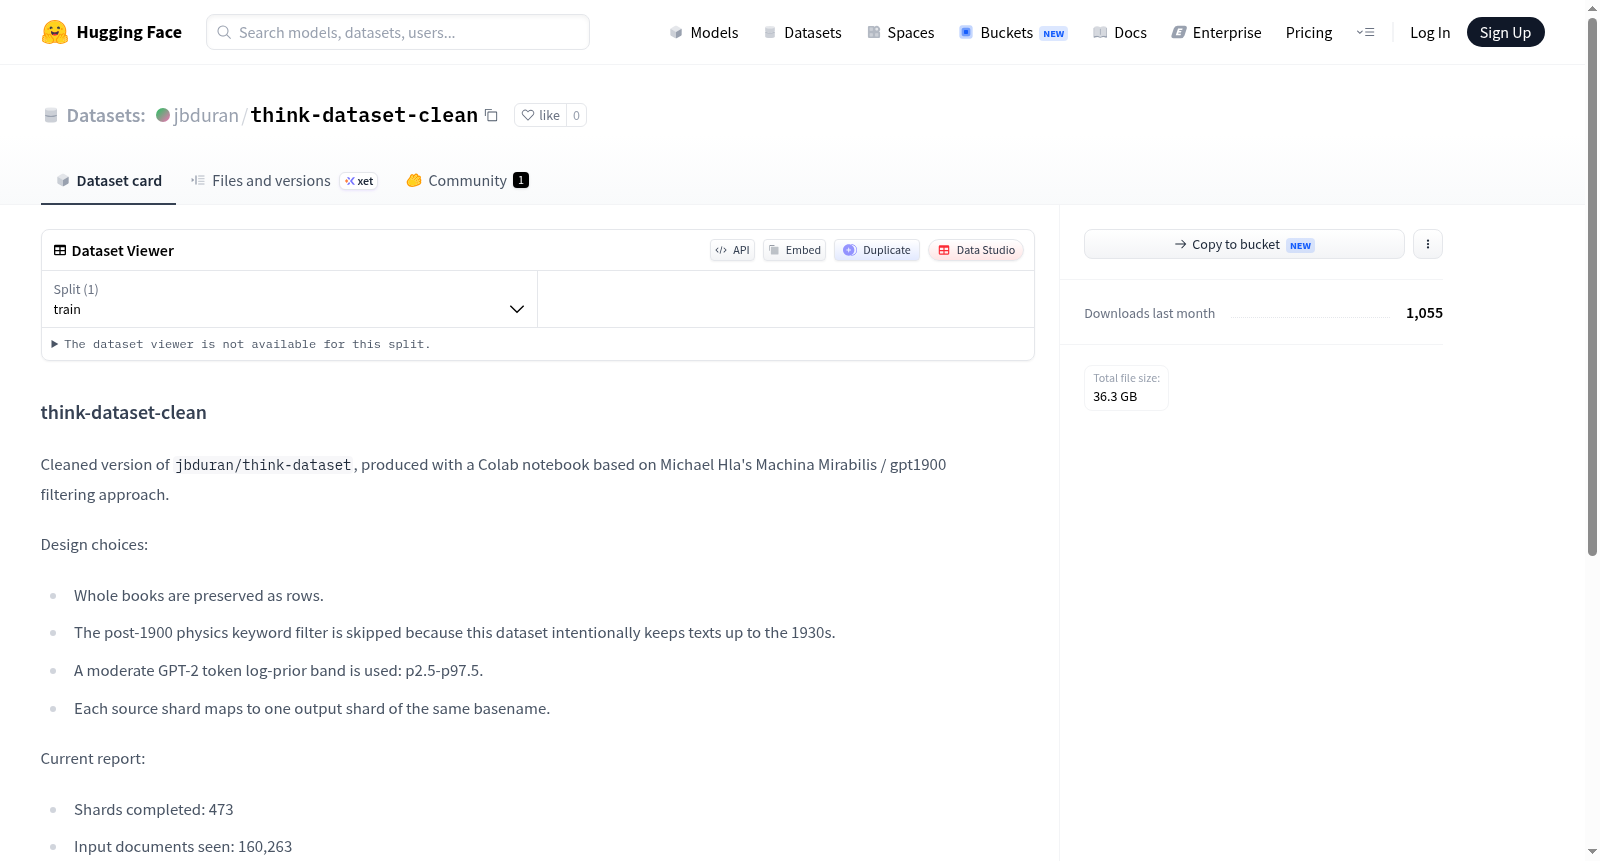Expand the viewer not available message
The width and height of the screenshot is (1600, 861).
coord(241,344)
